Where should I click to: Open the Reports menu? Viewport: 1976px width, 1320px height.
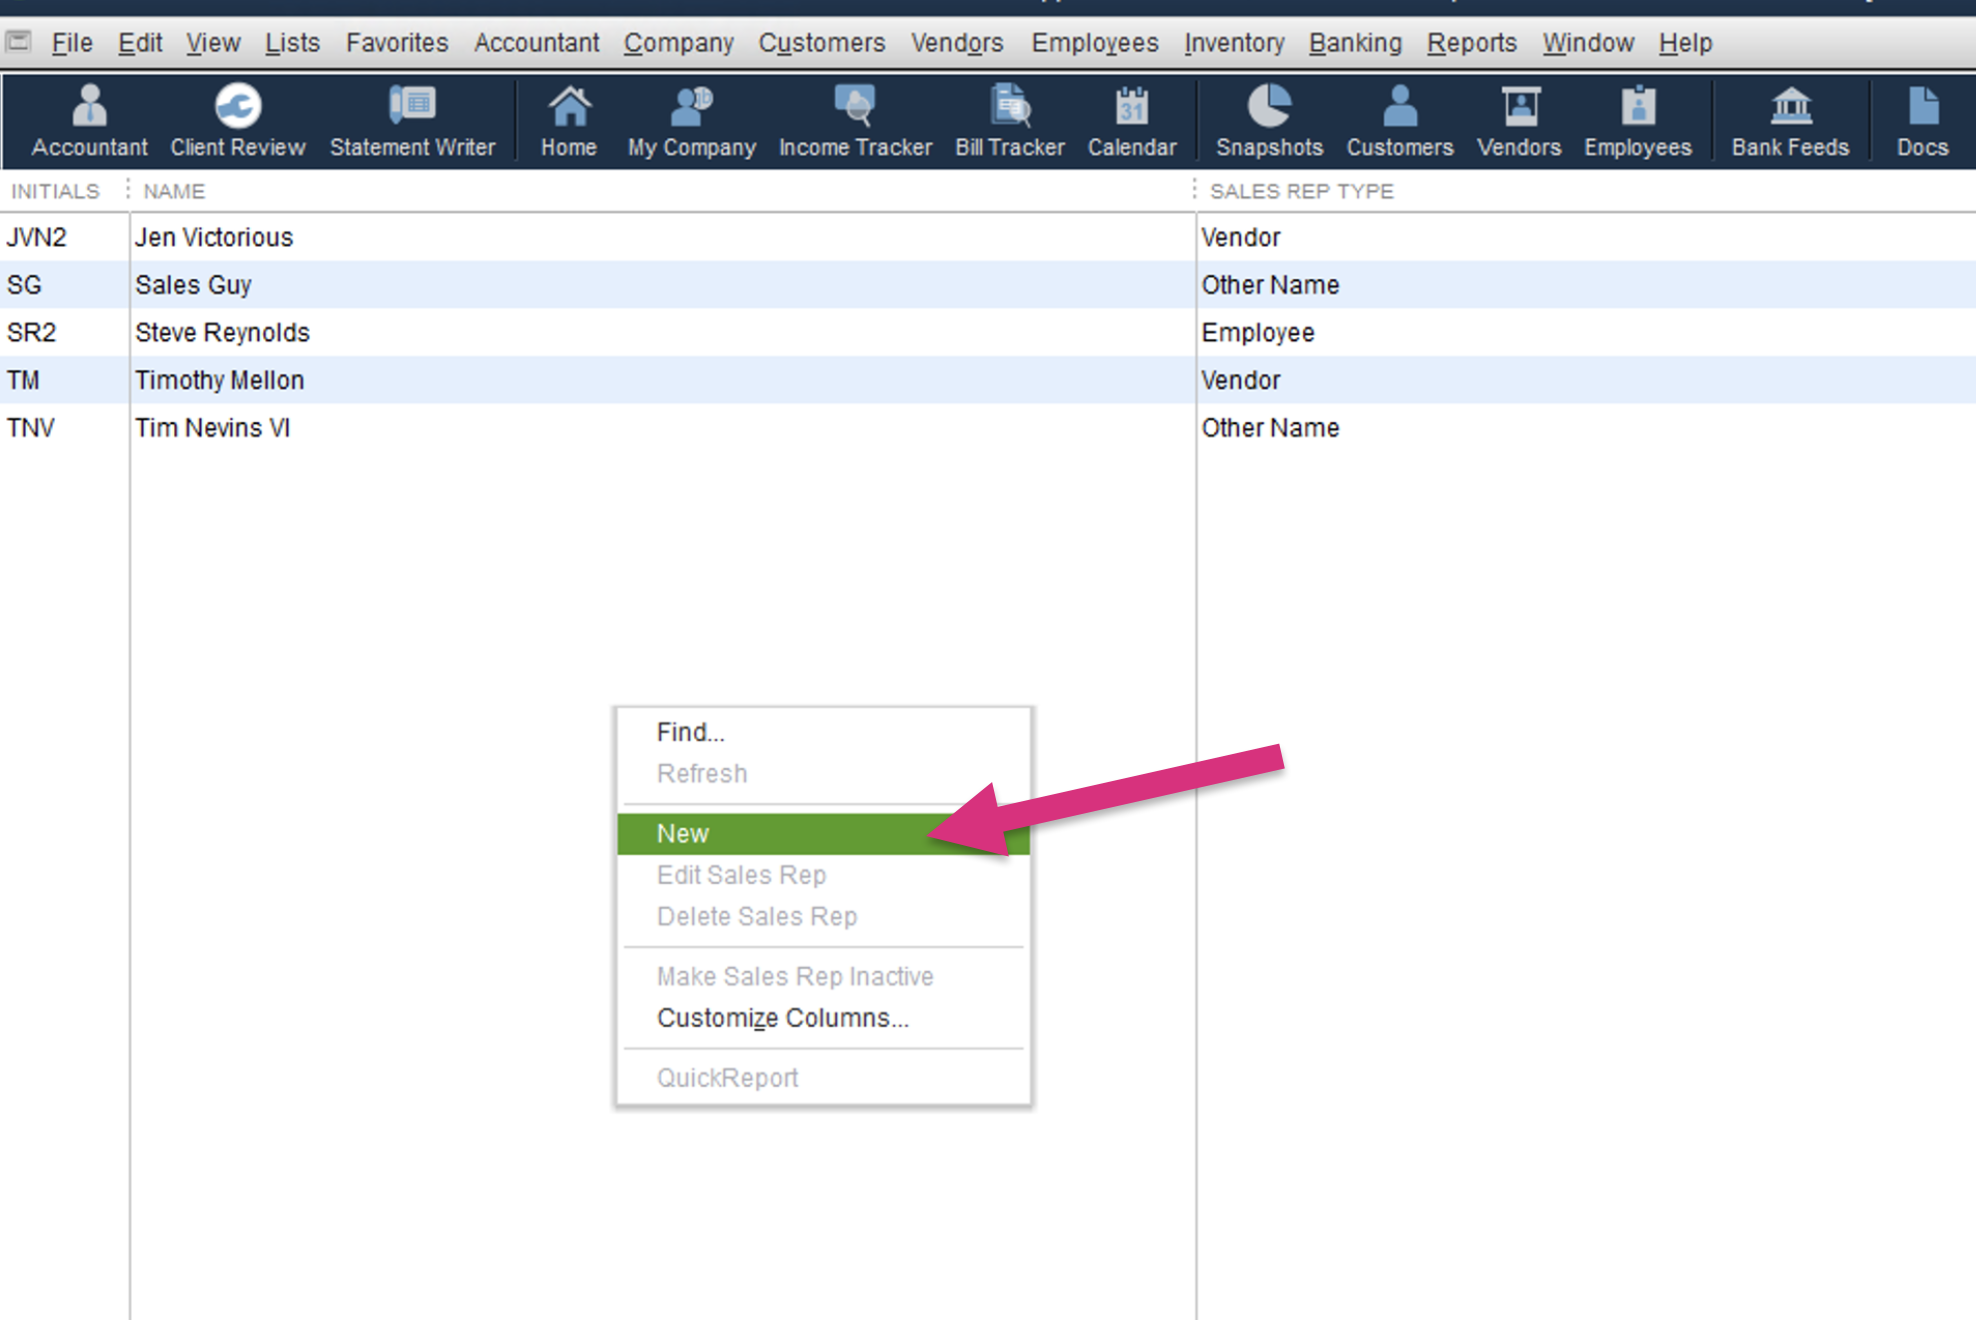tap(1471, 43)
